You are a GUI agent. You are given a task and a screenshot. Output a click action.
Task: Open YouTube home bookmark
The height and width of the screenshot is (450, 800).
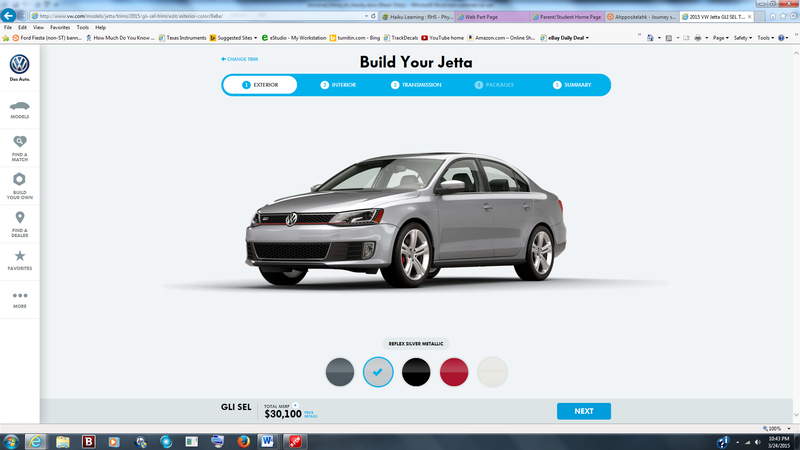442,38
